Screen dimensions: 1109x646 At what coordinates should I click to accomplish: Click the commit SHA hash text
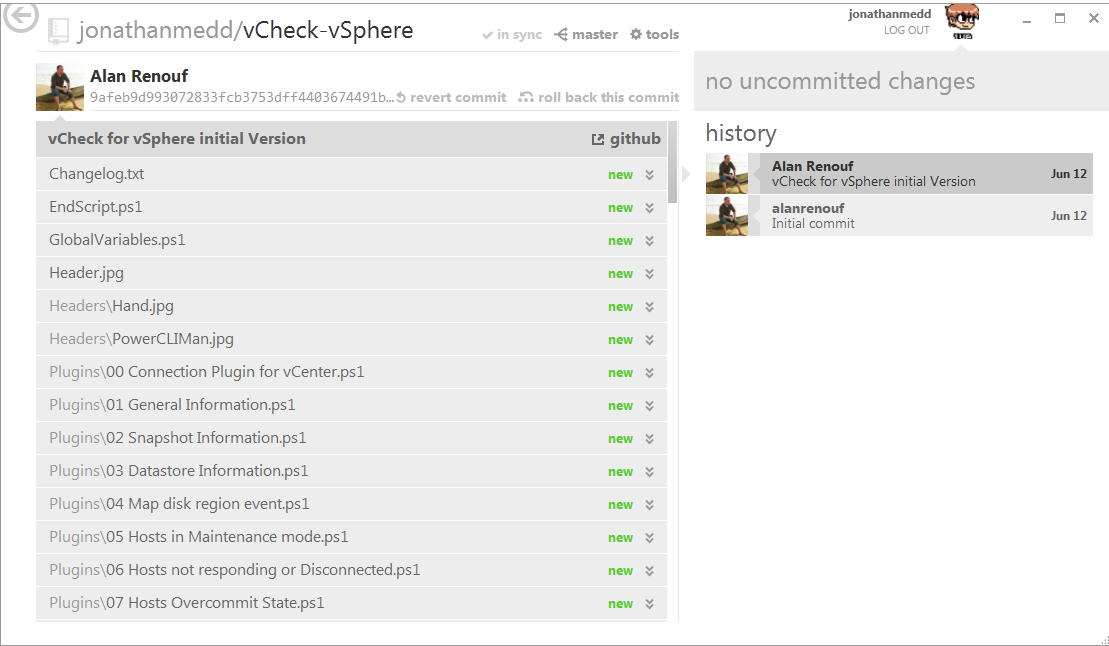tap(242, 97)
